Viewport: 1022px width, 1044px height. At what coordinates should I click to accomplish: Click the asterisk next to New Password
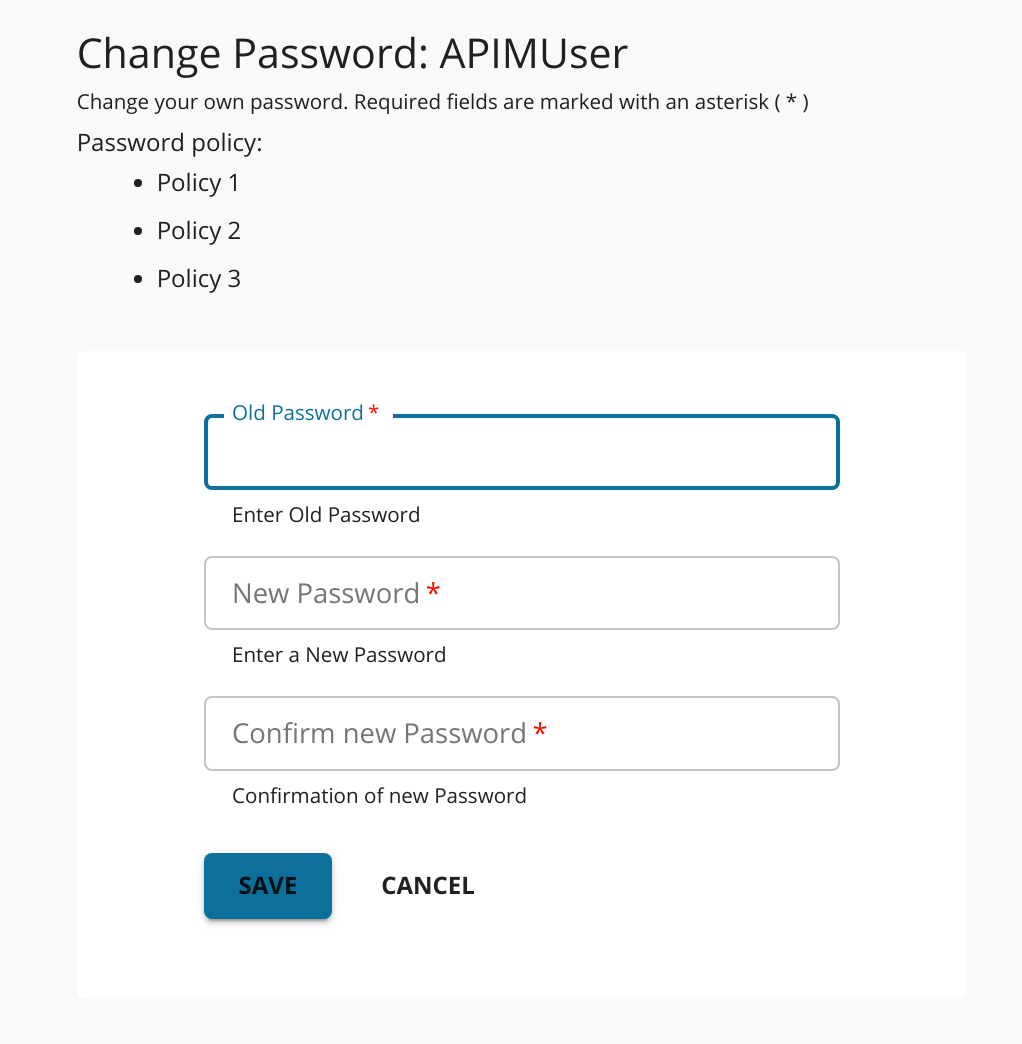[x=432, y=592]
